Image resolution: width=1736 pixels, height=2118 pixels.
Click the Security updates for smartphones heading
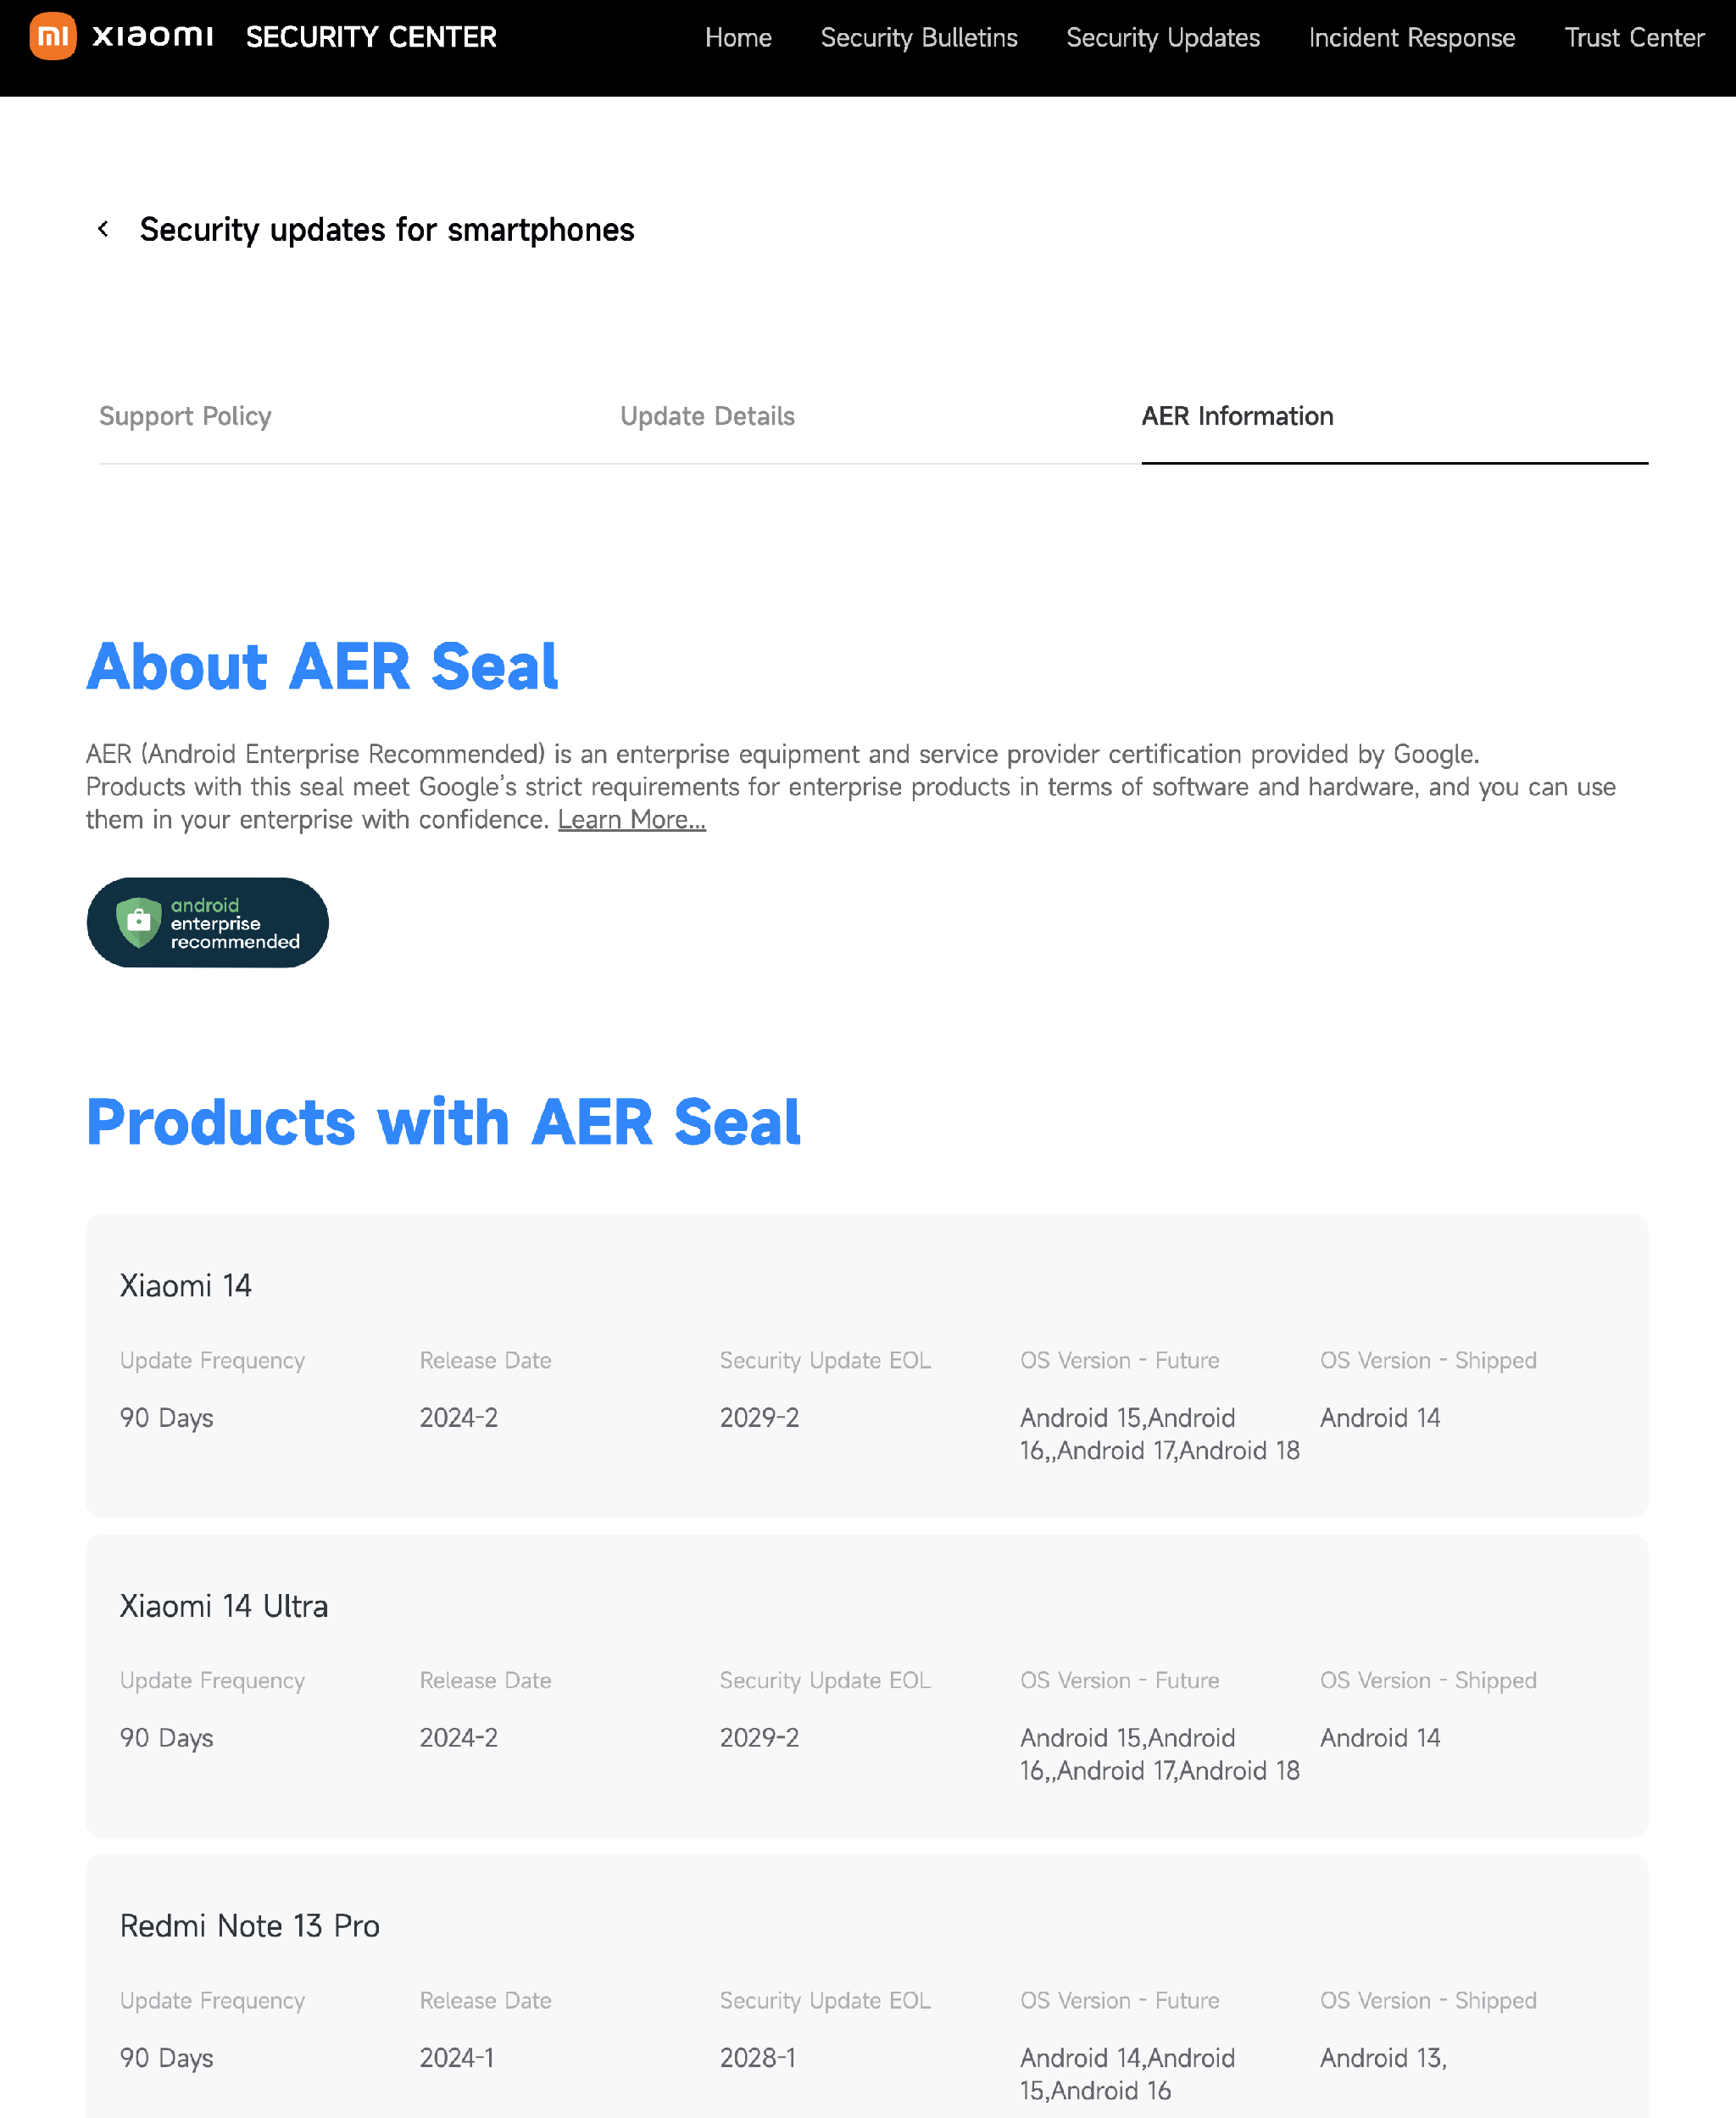(386, 229)
